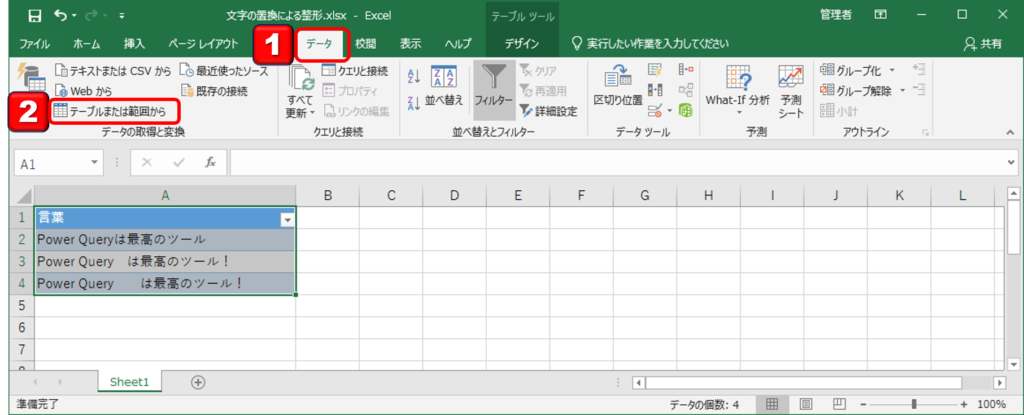Expand グループ解除 dropdown arrow

point(903,91)
